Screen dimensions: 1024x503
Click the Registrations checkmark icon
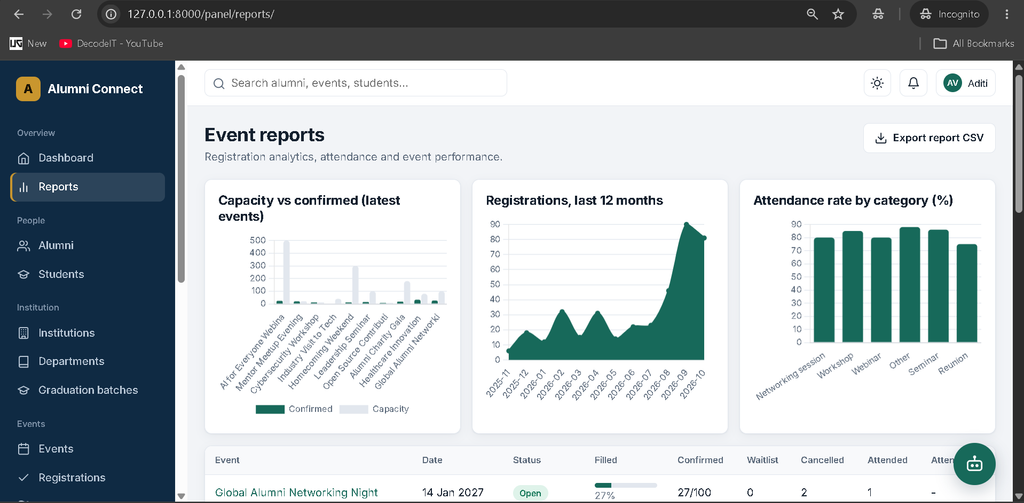tap(24, 478)
